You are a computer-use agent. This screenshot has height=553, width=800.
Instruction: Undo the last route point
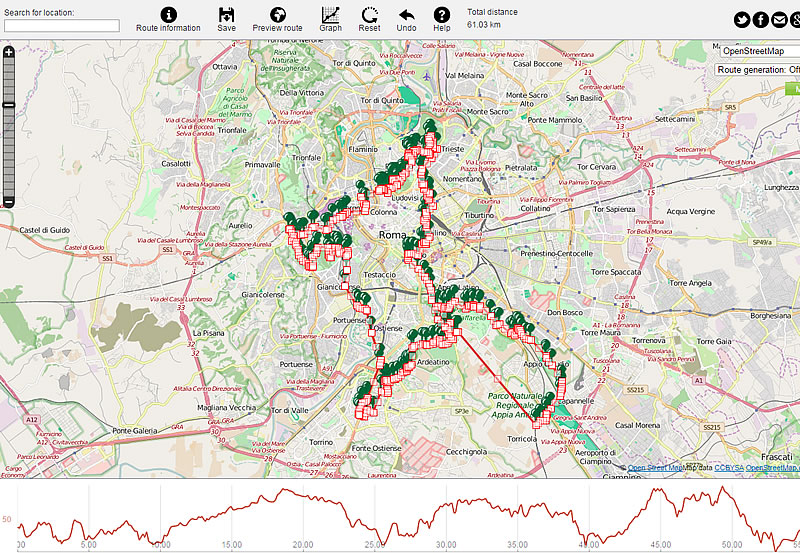pos(406,15)
